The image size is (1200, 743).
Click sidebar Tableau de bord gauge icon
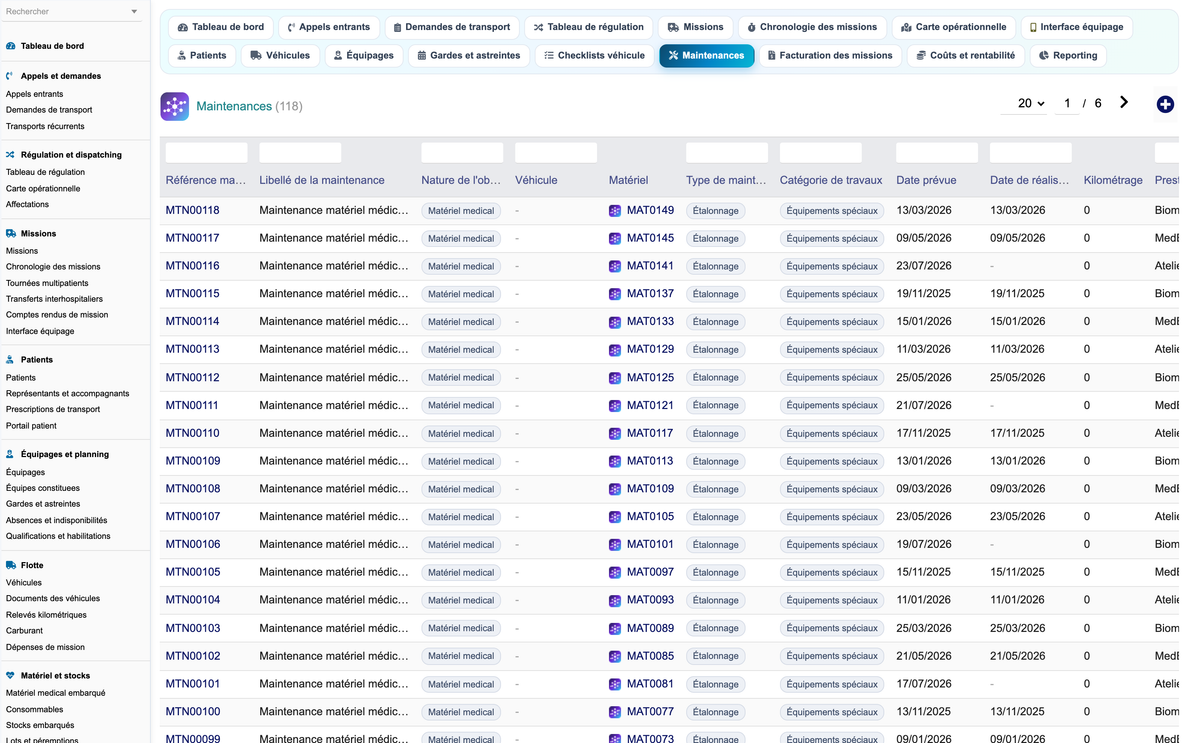11,46
